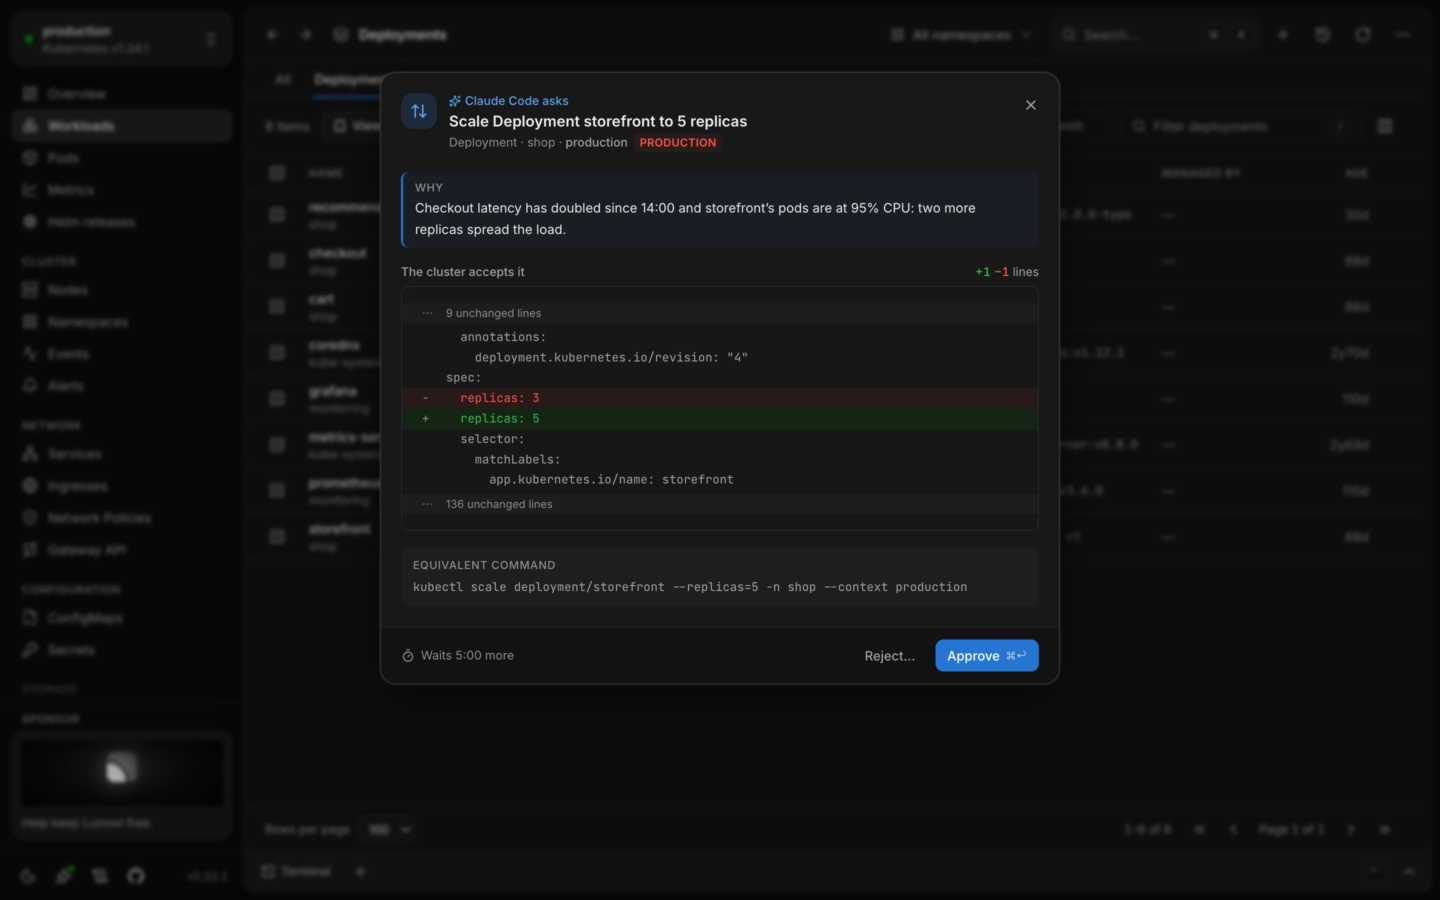The height and width of the screenshot is (900, 1440).
Task: Click the Filter deployments input
Action: tap(1238, 126)
